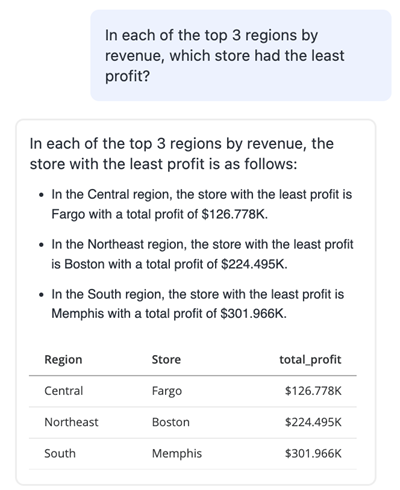Click 'Fargo' in the Central bullet text

tap(68, 214)
